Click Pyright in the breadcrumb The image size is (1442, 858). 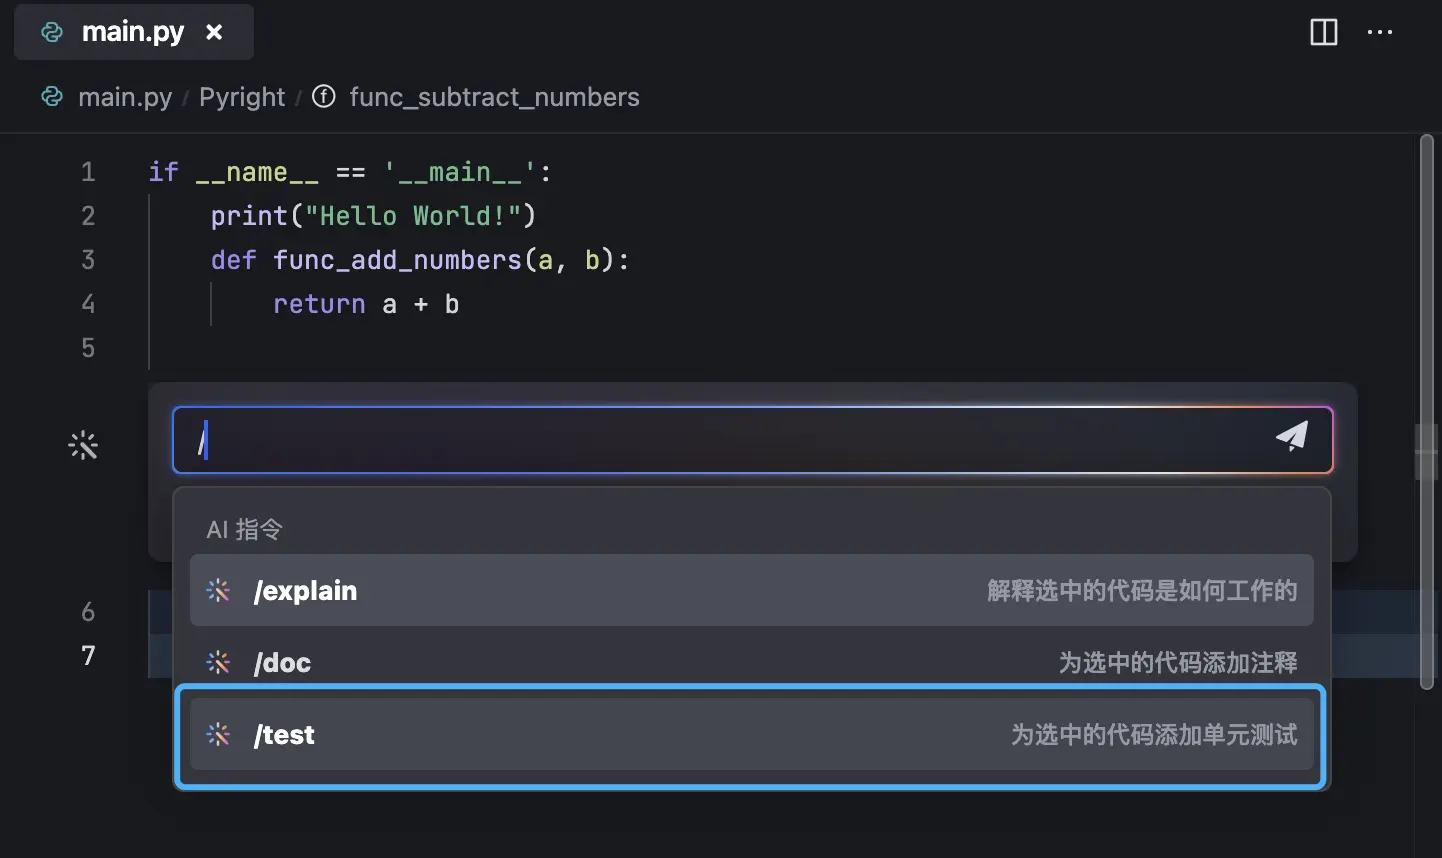(242, 97)
